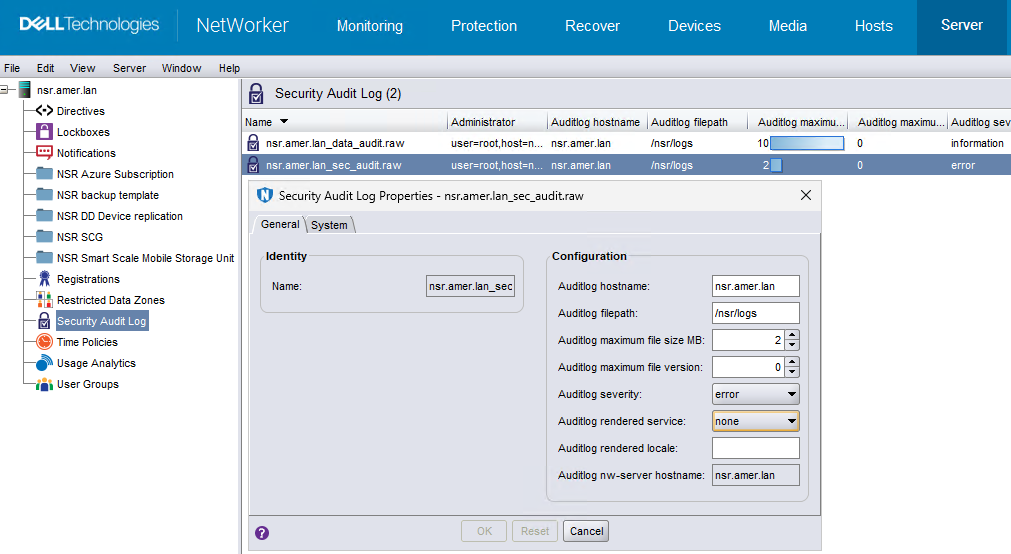Open the User Groups icon
This screenshot has height=554, width=1011.
tap(44, 384)
